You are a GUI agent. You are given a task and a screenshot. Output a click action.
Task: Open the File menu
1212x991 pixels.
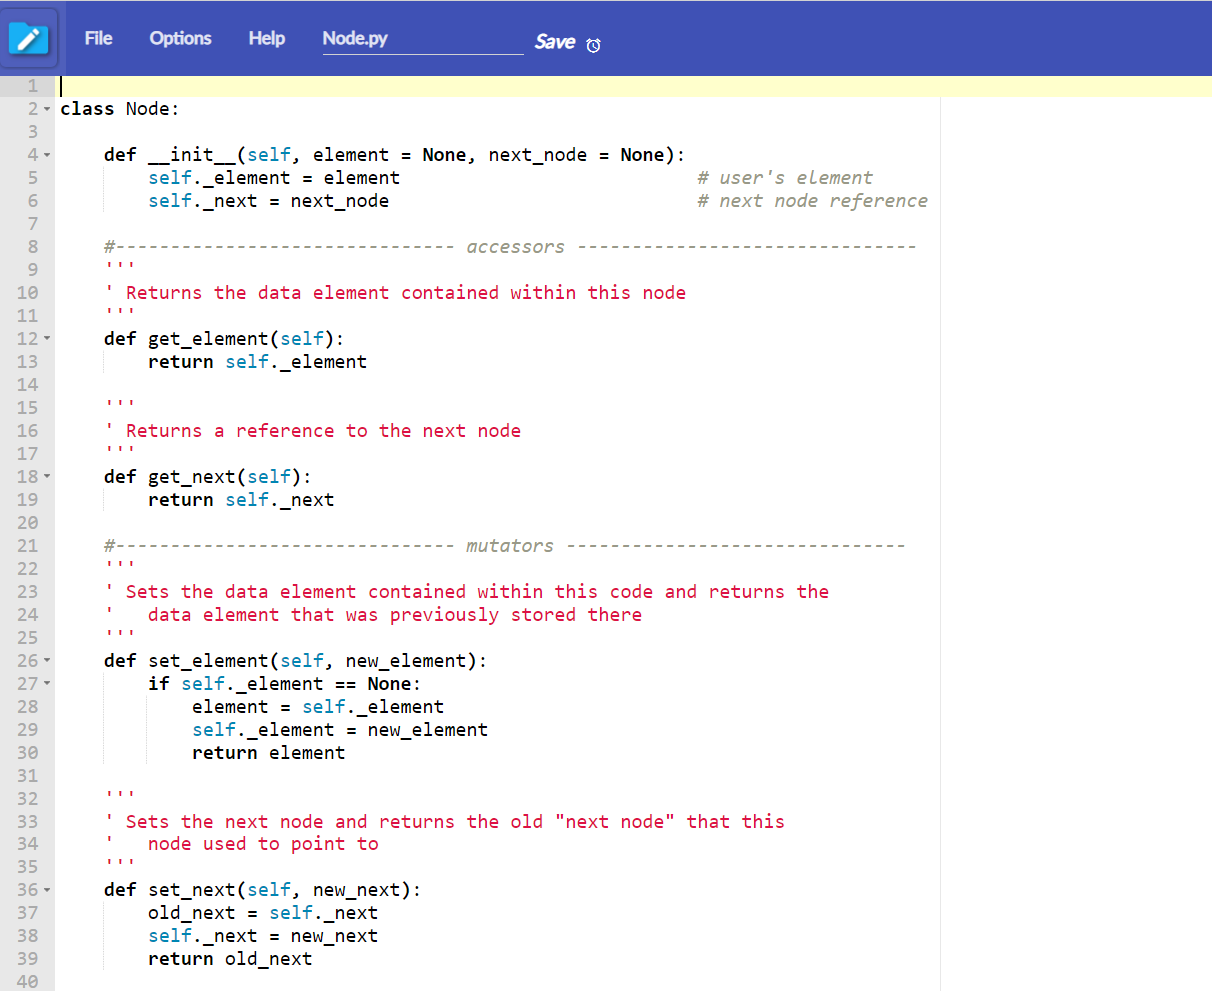(x=98, y=38)
